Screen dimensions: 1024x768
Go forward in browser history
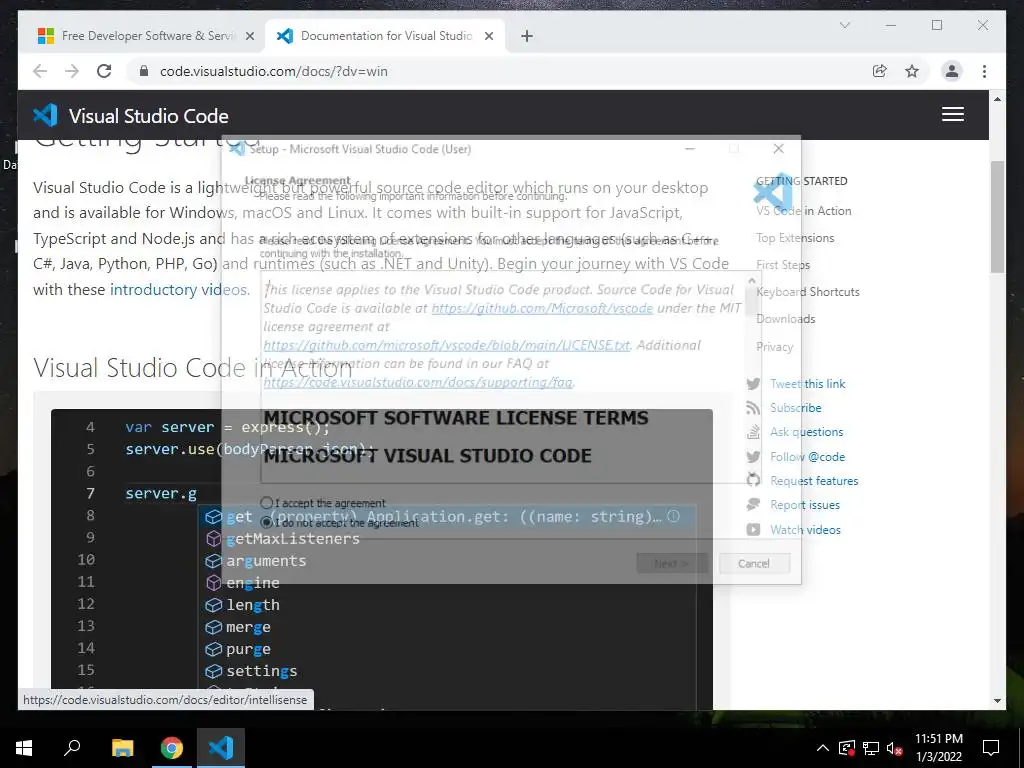point(72,71)
